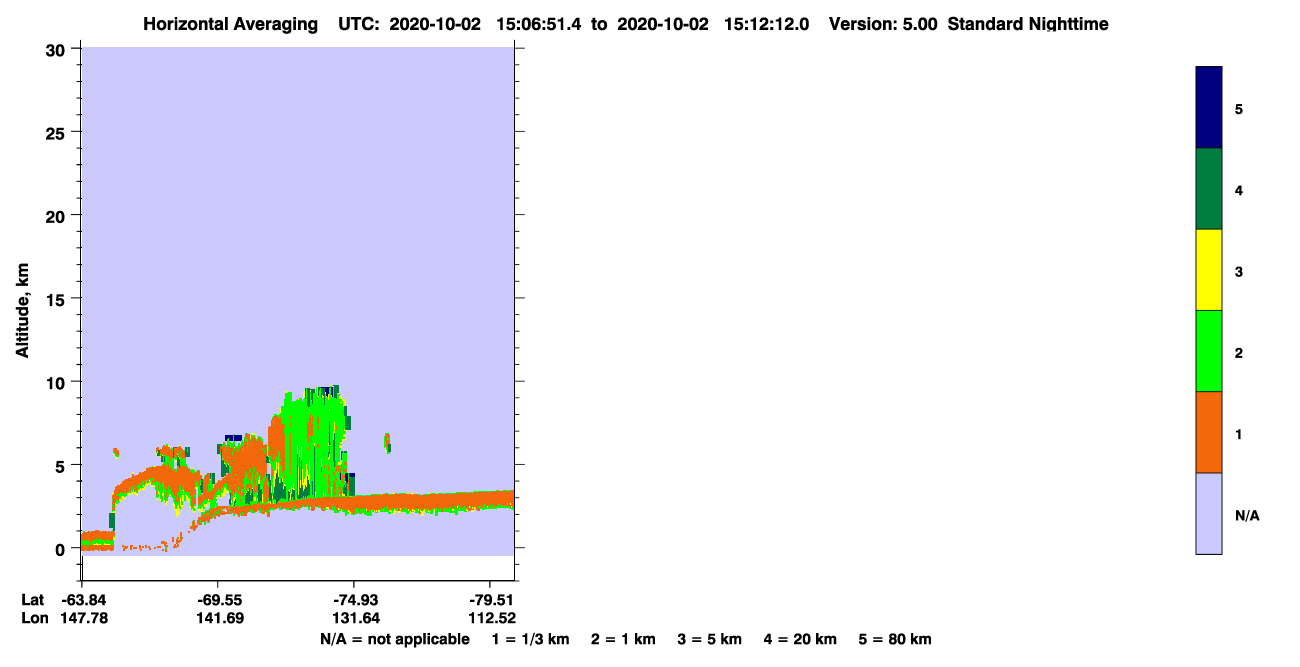1300x667 pixels.
Task: Click latitude value -79.51
Action: click(x=490, y=599)
